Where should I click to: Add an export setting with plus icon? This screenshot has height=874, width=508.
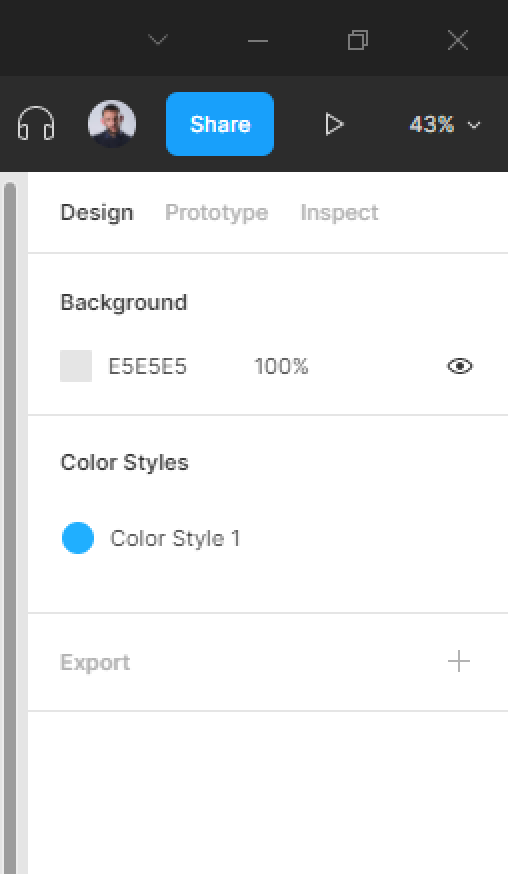pyautogui.click(x=458, y=662)
